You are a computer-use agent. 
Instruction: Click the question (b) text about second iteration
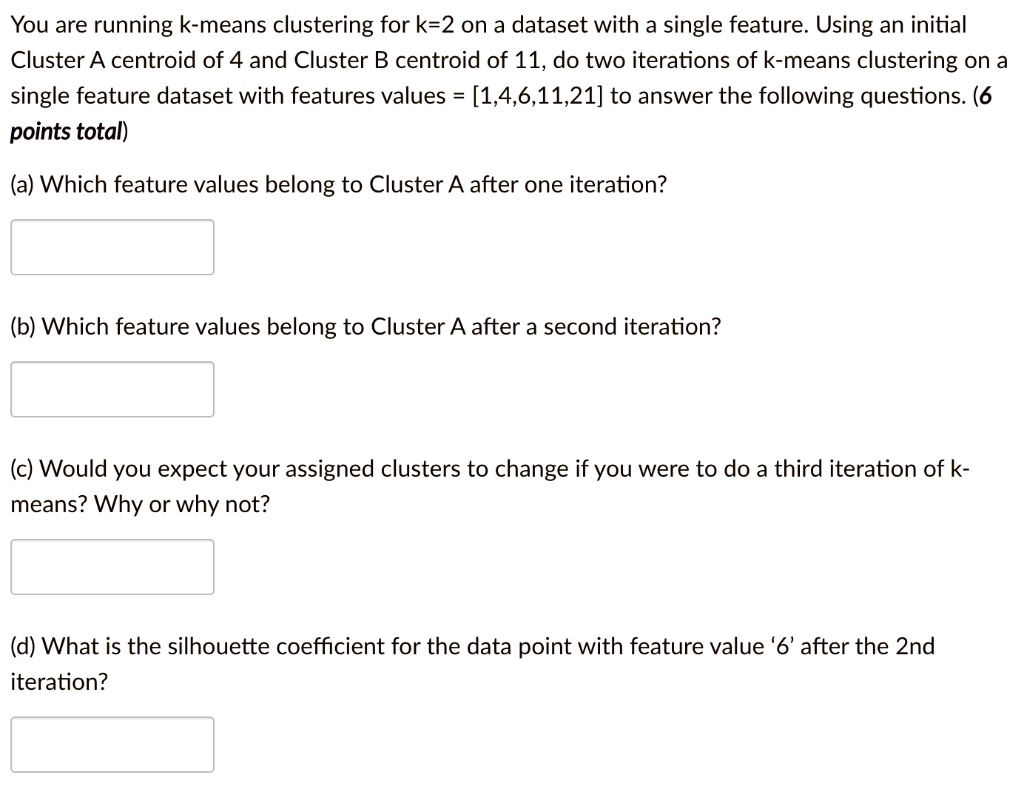[366, 327]
